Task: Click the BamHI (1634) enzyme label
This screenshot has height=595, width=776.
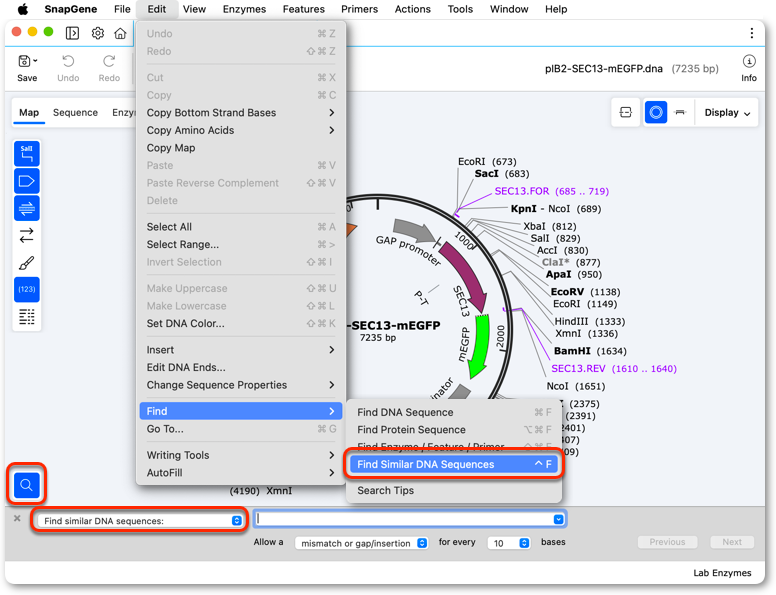Action: 590,351
